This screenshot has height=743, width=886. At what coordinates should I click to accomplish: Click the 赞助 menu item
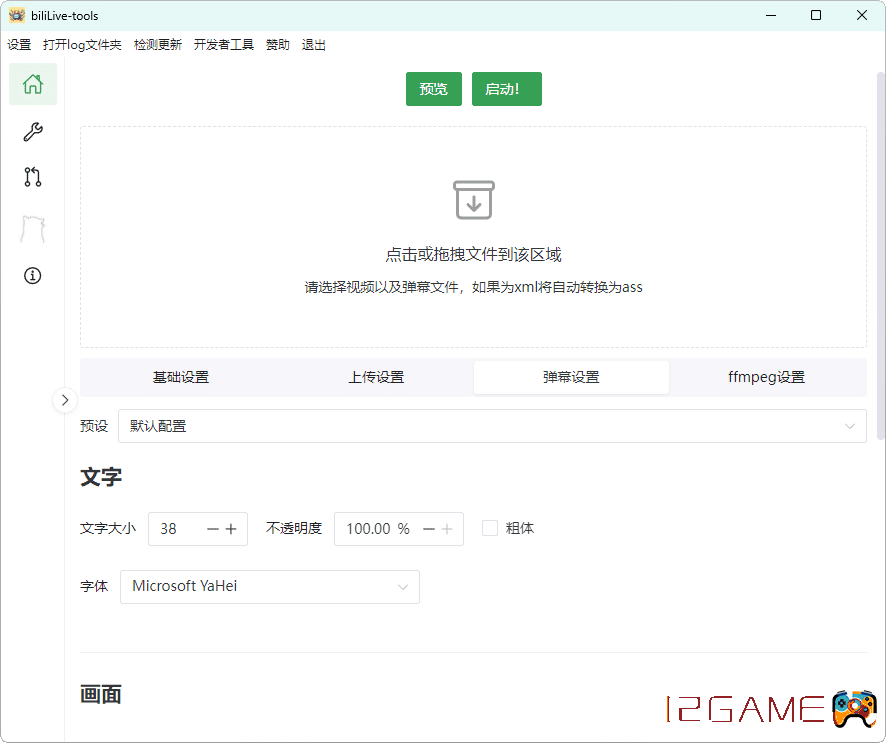pos(277,45)
